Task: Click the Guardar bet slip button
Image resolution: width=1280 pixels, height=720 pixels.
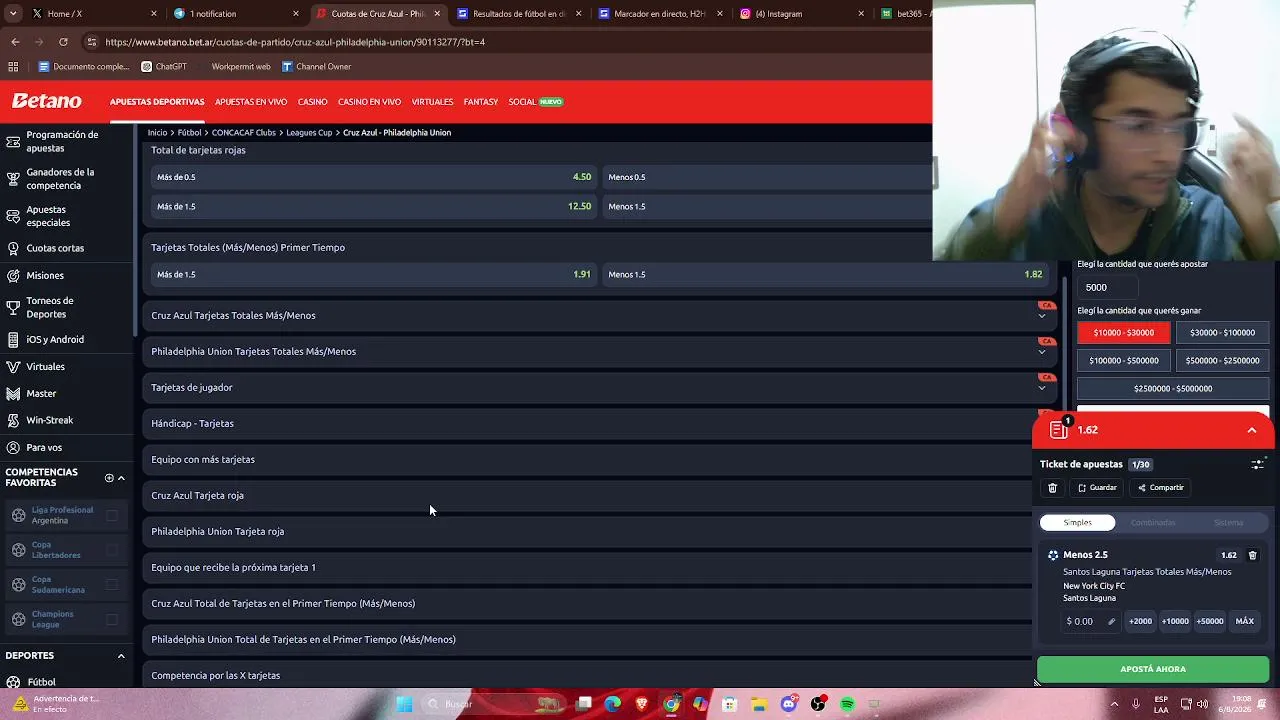Action: (x=1097, y=488)
